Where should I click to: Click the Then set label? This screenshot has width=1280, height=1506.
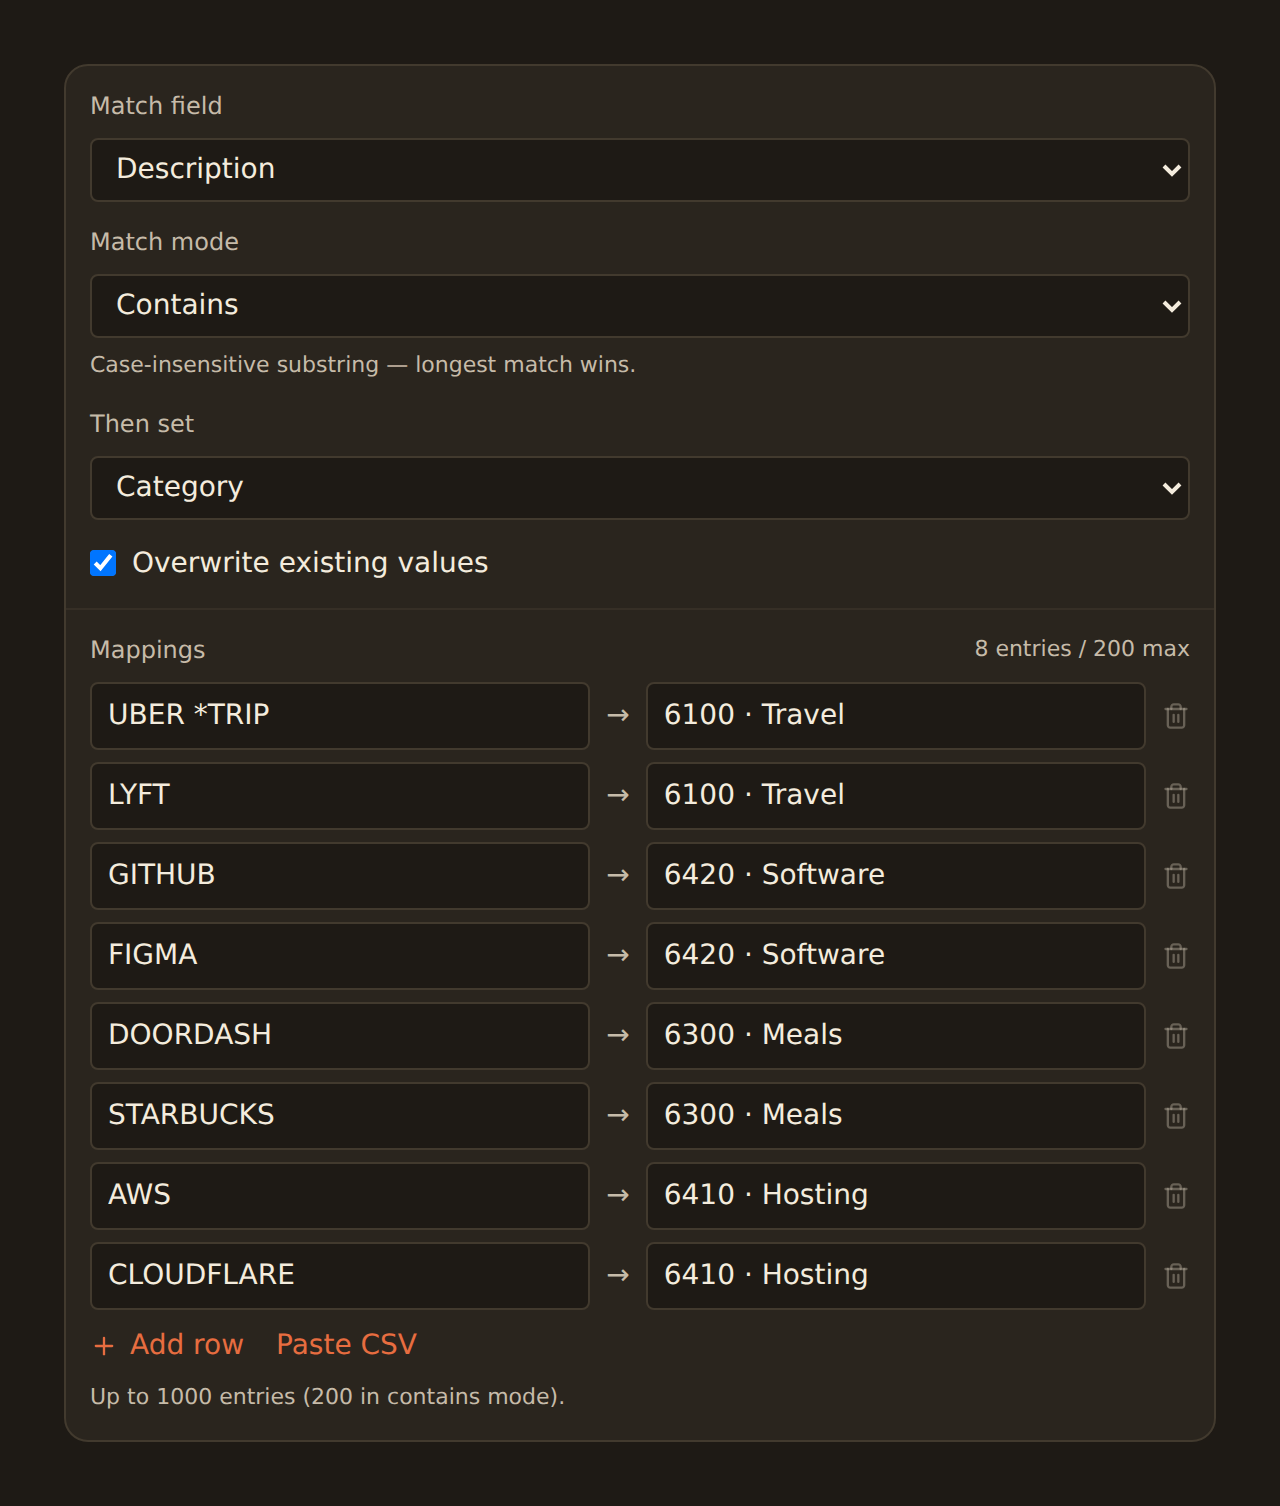click(x=142, y=423)
